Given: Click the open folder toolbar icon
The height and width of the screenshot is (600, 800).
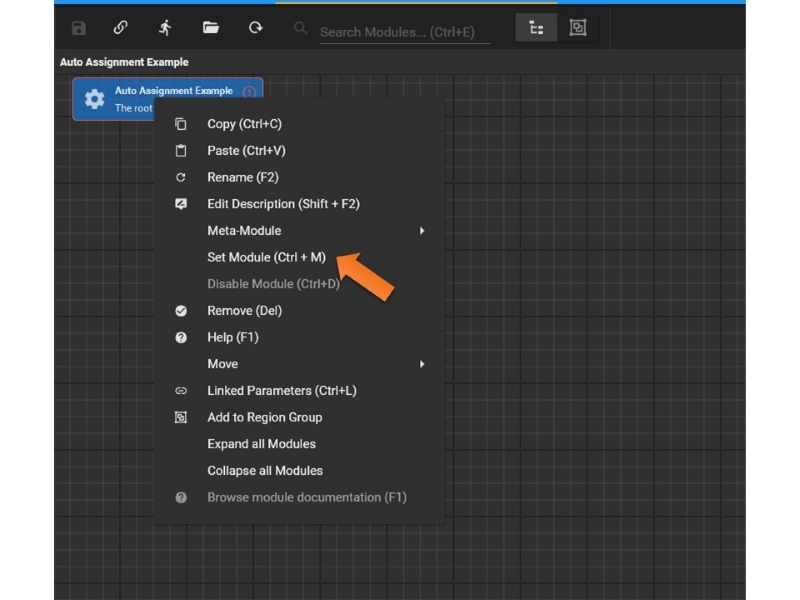Looking at the screenshot, I should tap(211, 28).
